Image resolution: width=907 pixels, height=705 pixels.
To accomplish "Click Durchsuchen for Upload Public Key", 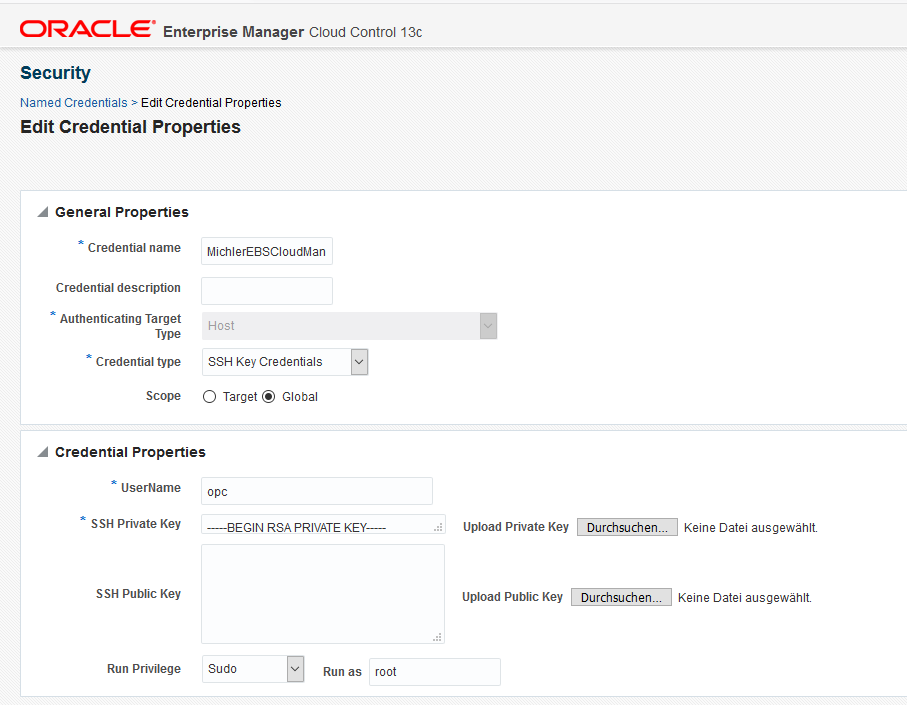I will (621, 597).
